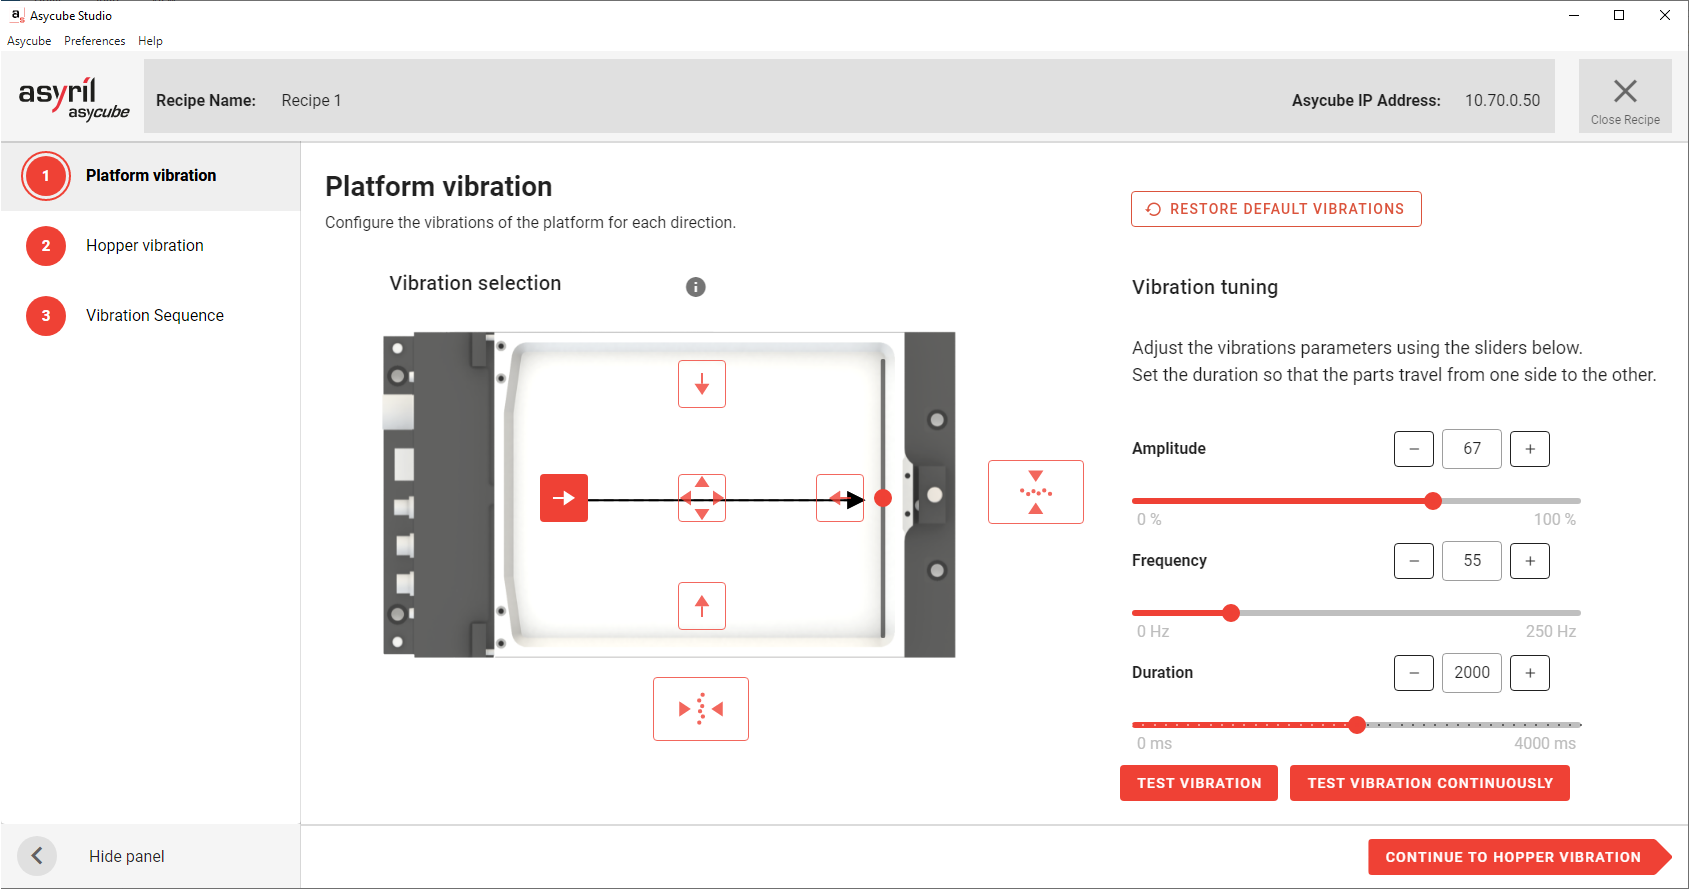Increase Duration with the plus button

coord(1530,673)
